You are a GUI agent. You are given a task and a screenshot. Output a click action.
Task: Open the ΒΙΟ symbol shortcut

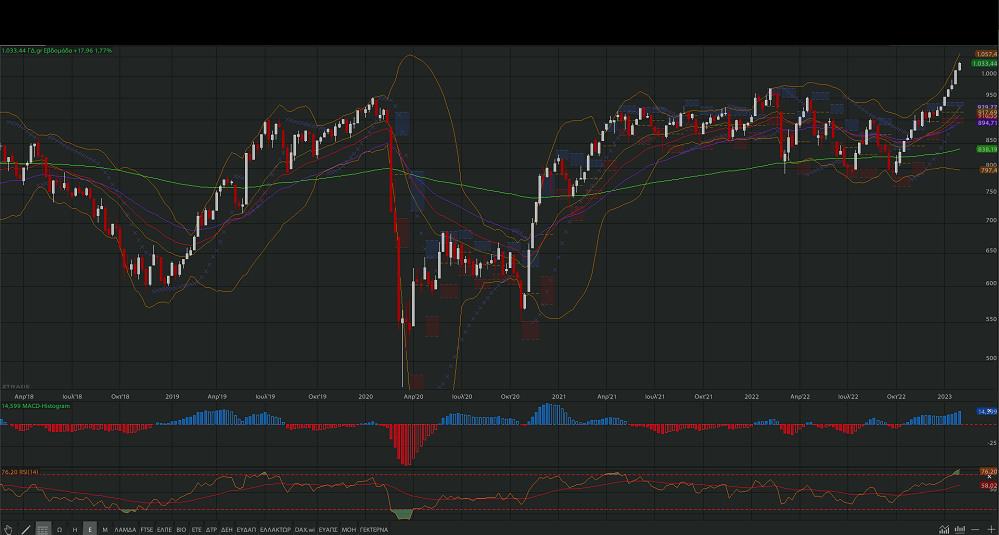pyautogui.click(x=181, y=529)
